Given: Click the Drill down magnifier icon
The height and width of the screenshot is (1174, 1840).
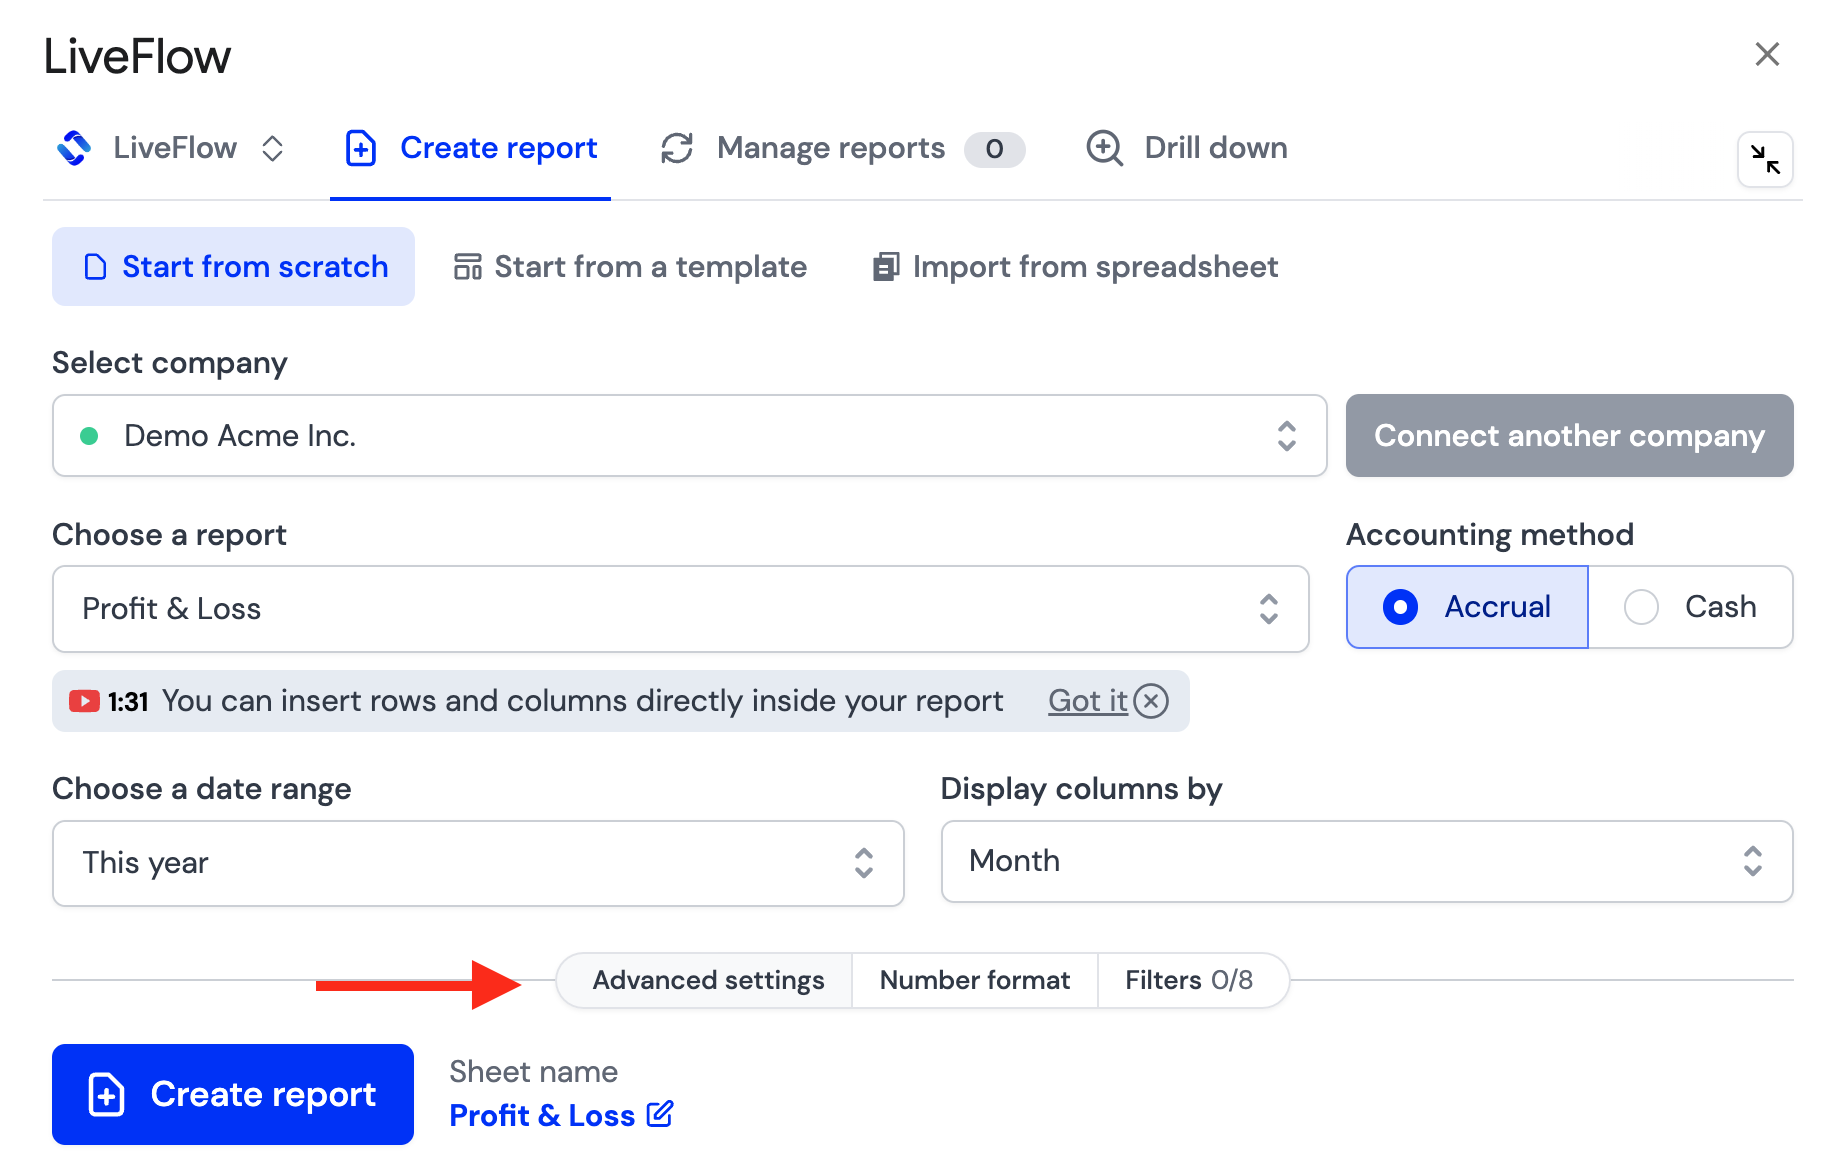Looking at the screenshot, I should point(1105,148).
